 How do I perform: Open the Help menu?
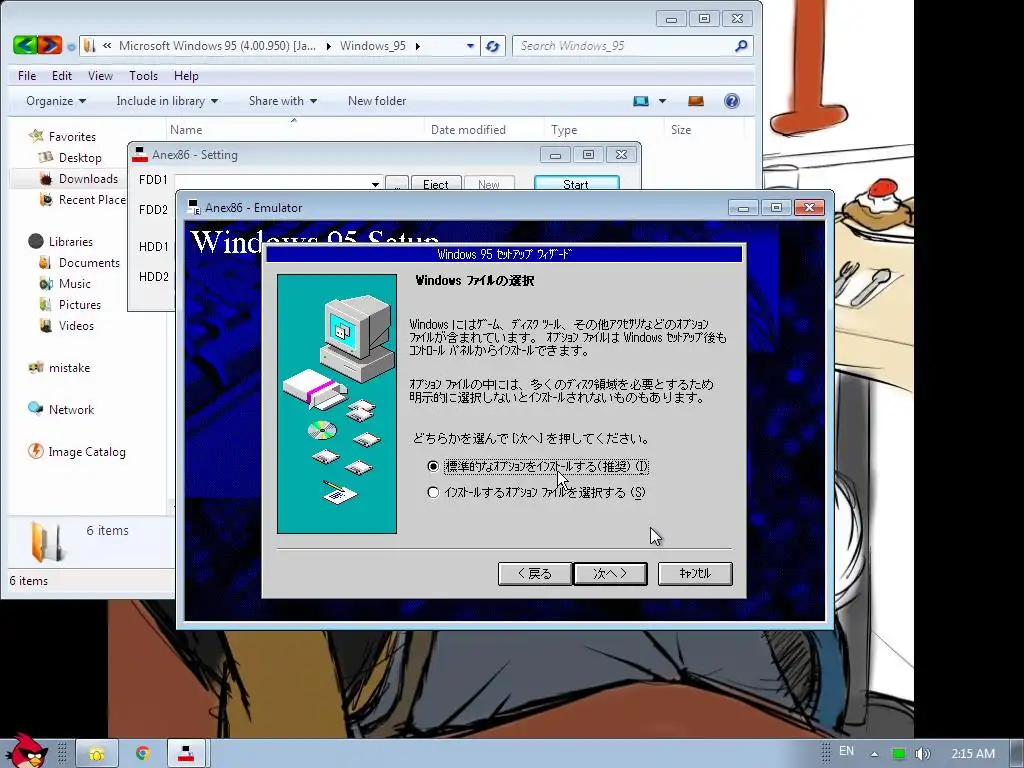click(x=186, y=76)
